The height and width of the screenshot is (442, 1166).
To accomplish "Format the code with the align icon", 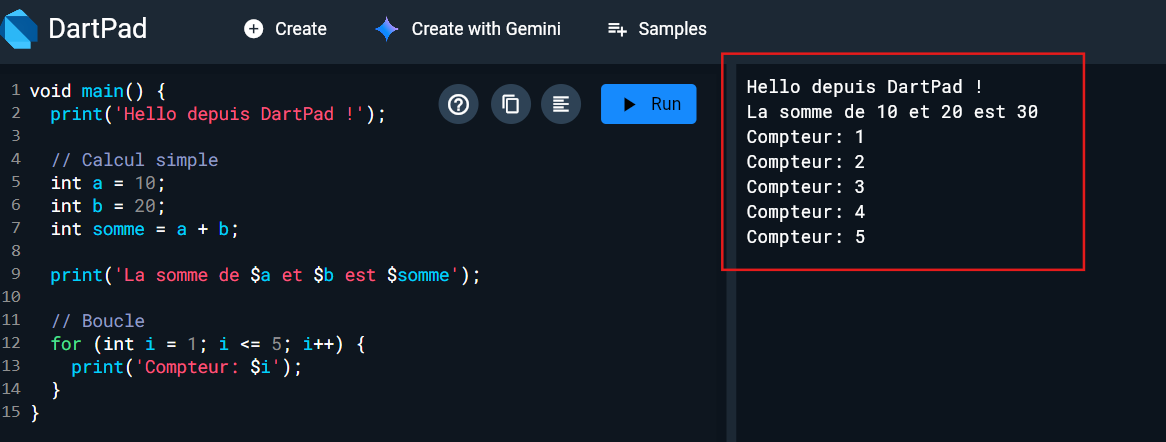I will (x=562, y=104).
